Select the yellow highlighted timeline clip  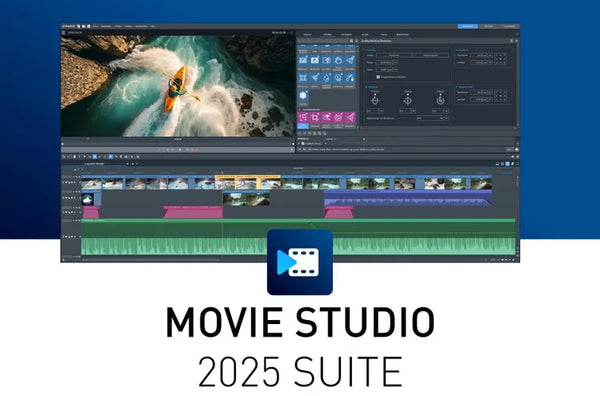point(248,182)
